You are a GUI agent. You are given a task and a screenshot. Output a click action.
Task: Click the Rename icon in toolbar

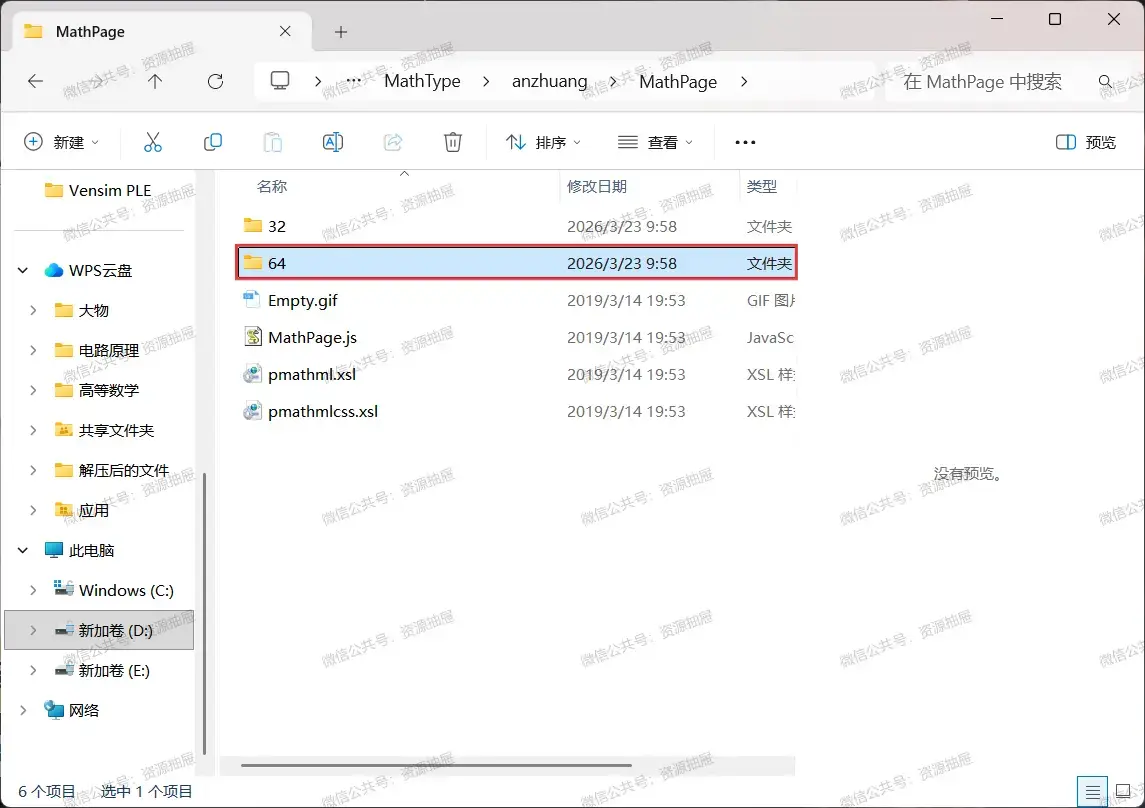[333, 142]
